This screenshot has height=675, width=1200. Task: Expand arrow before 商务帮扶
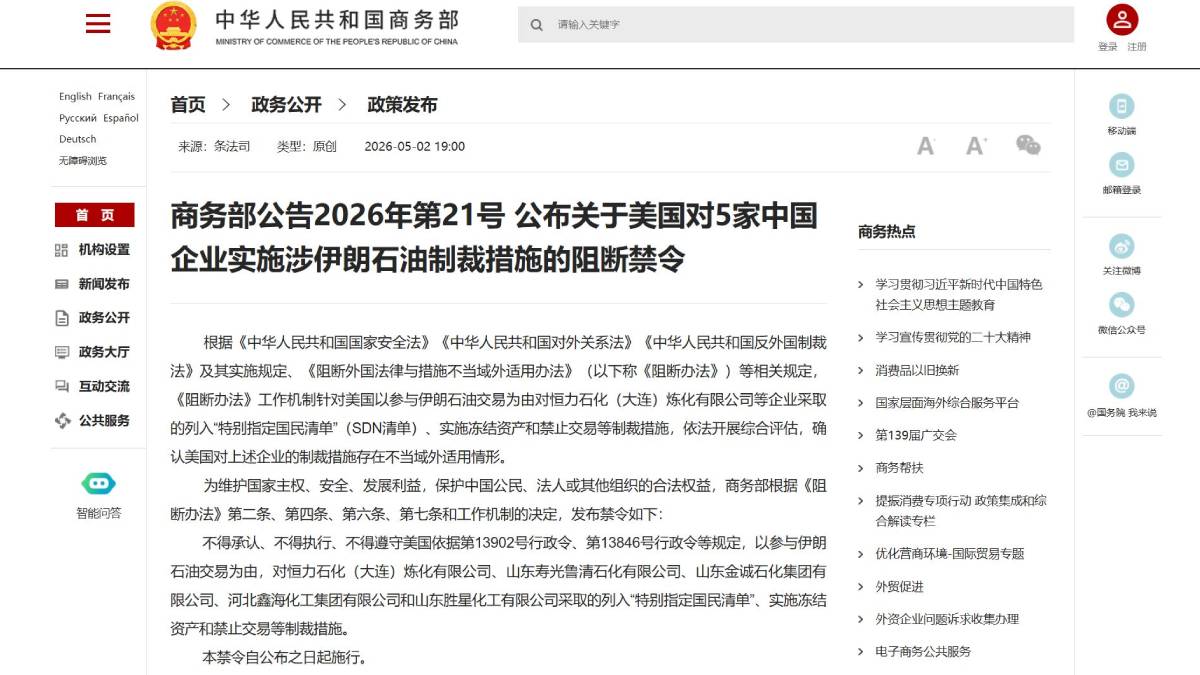pos(862,468)
